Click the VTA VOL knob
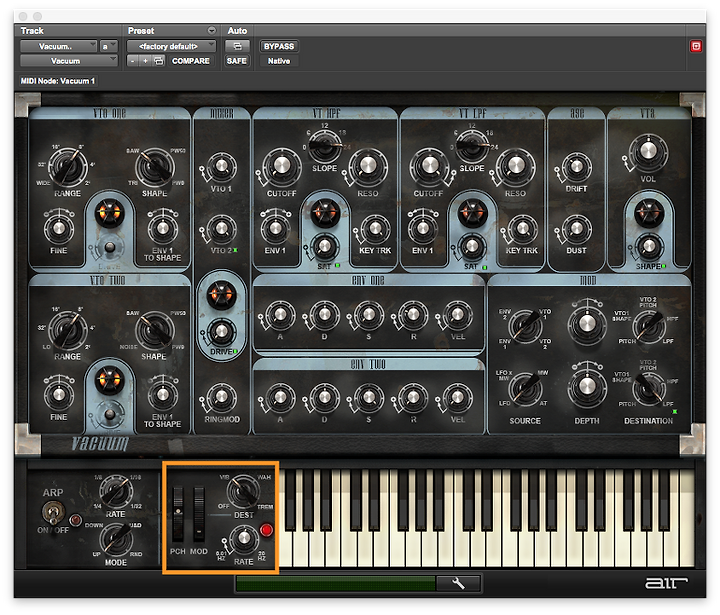Image resolution: width=720 pixels, height=615 pixels. pyautogui.click(x=647, y=152)
